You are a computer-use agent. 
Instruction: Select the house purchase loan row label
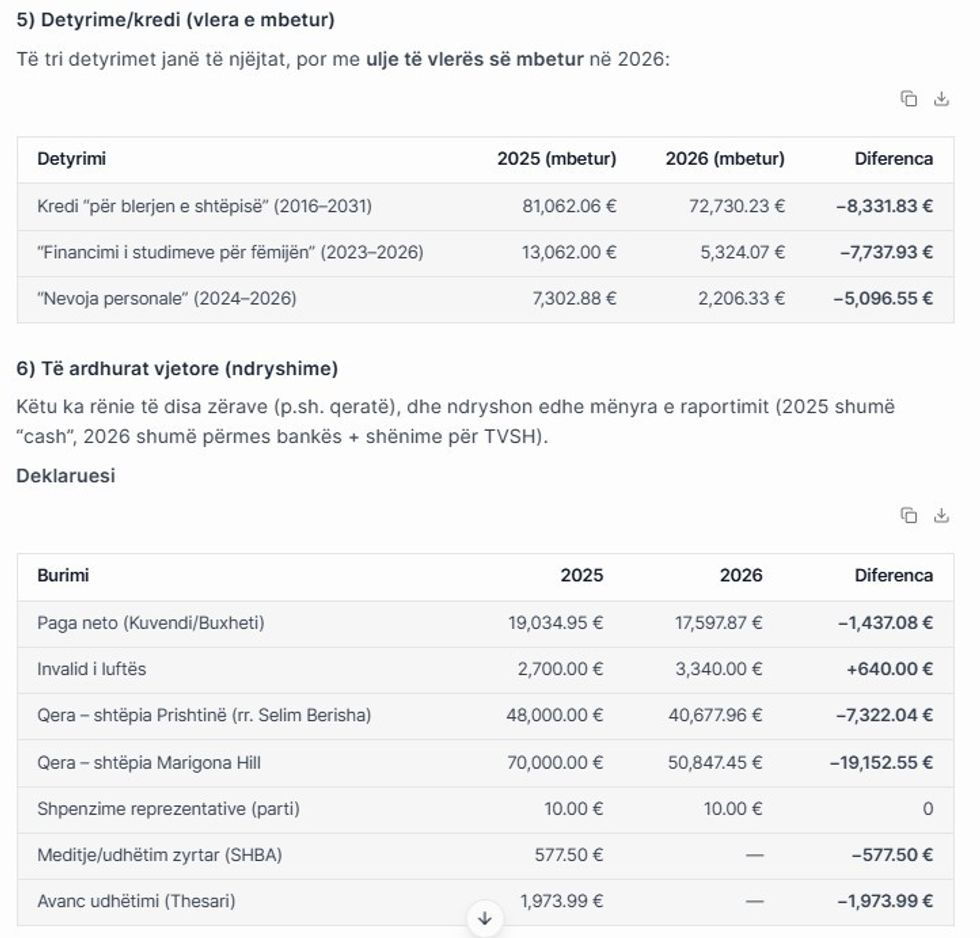click(204, 207)
